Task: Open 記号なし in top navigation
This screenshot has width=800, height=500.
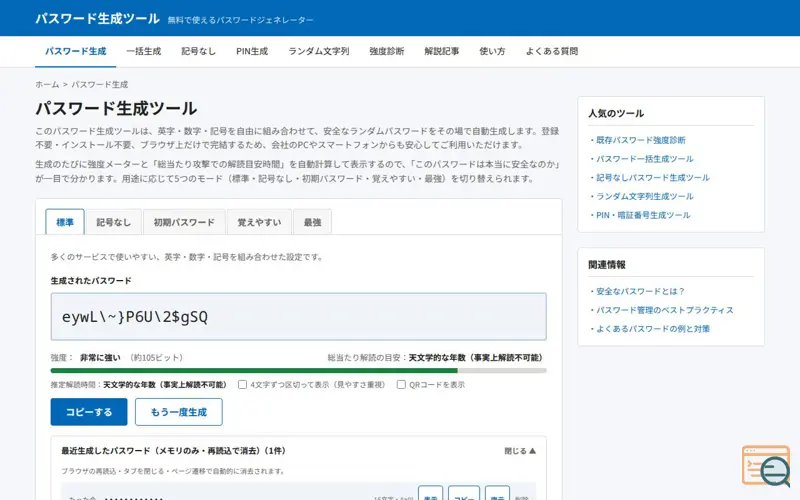Action: pyautogui.click(x=198, y=51)
